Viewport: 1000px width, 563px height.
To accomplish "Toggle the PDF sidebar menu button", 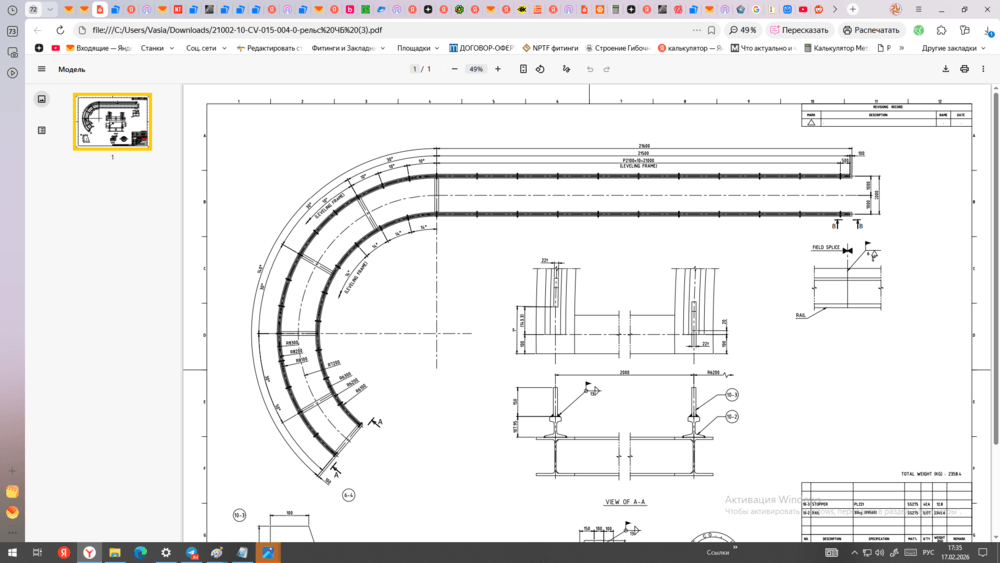I will [41, 69].
